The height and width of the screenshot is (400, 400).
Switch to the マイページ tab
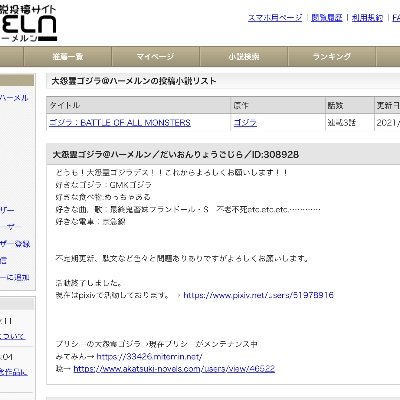click(156, 57)
